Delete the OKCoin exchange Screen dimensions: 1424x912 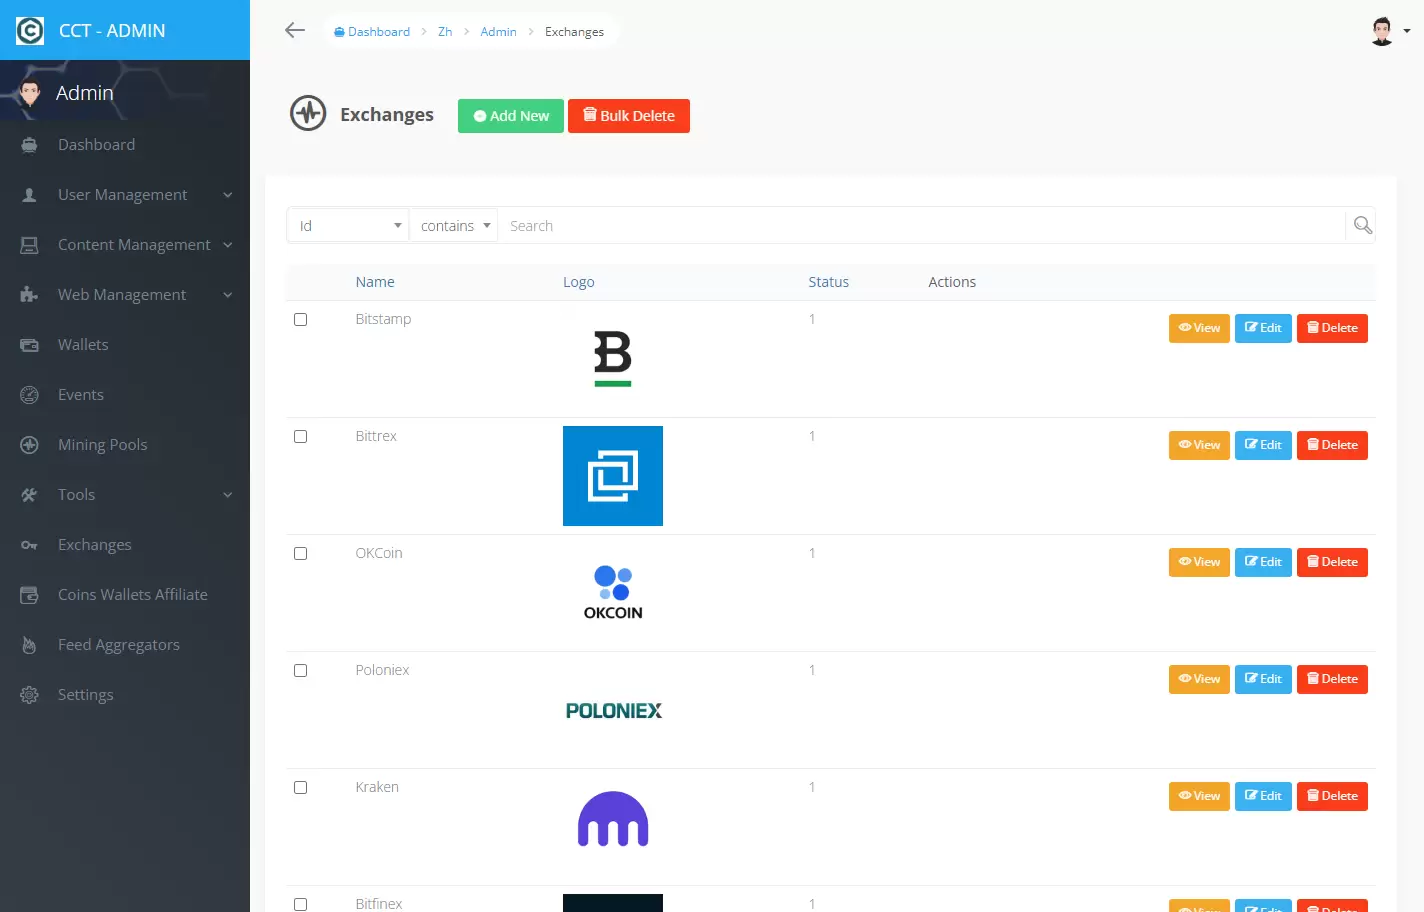click(x=1332, y=562)
